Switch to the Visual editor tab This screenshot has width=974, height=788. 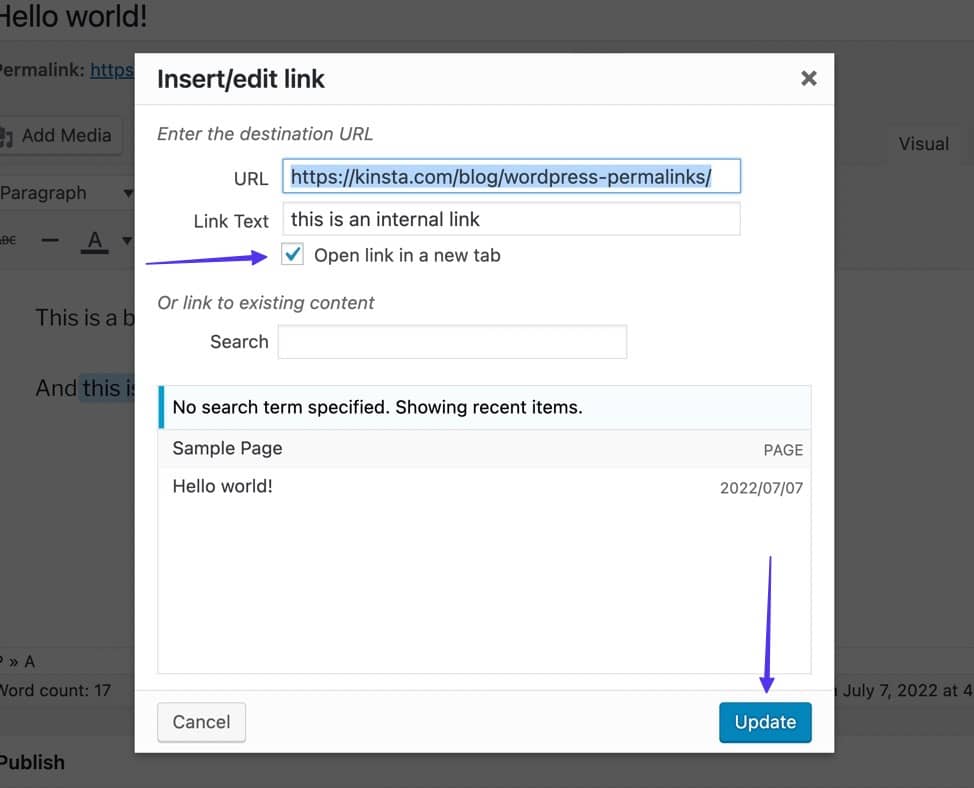(922, 144)
